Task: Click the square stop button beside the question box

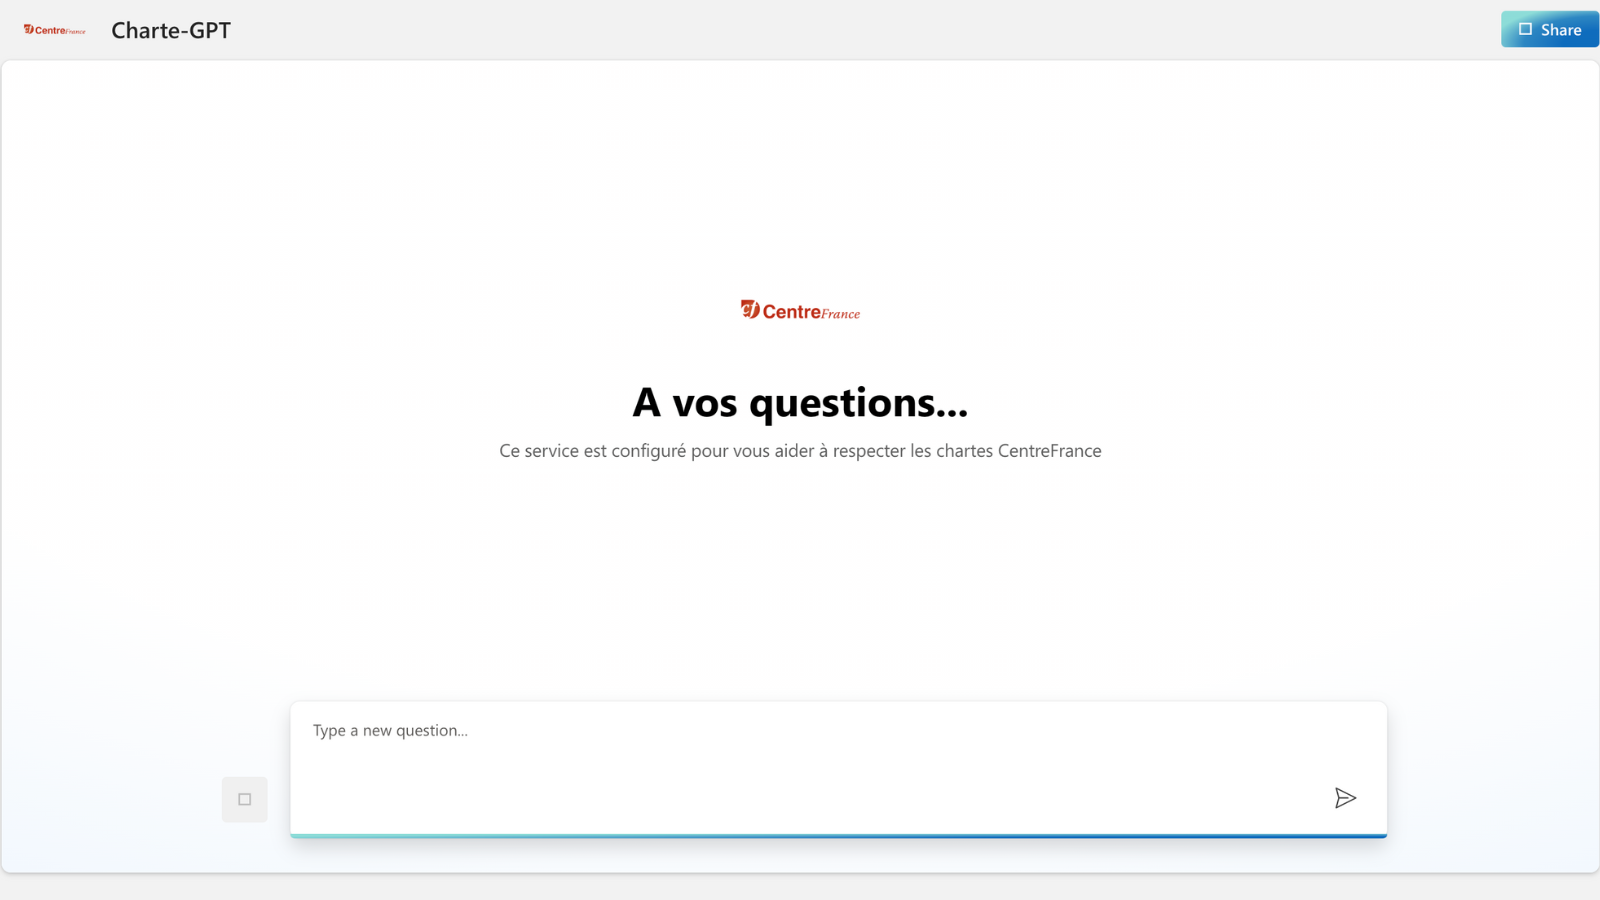Action: click(245, 799)
